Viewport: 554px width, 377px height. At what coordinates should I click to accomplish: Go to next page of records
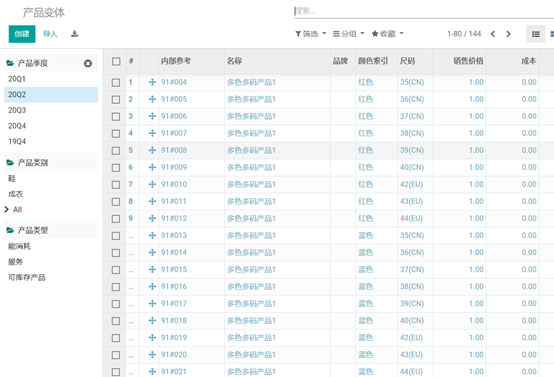tap(508, 34)
